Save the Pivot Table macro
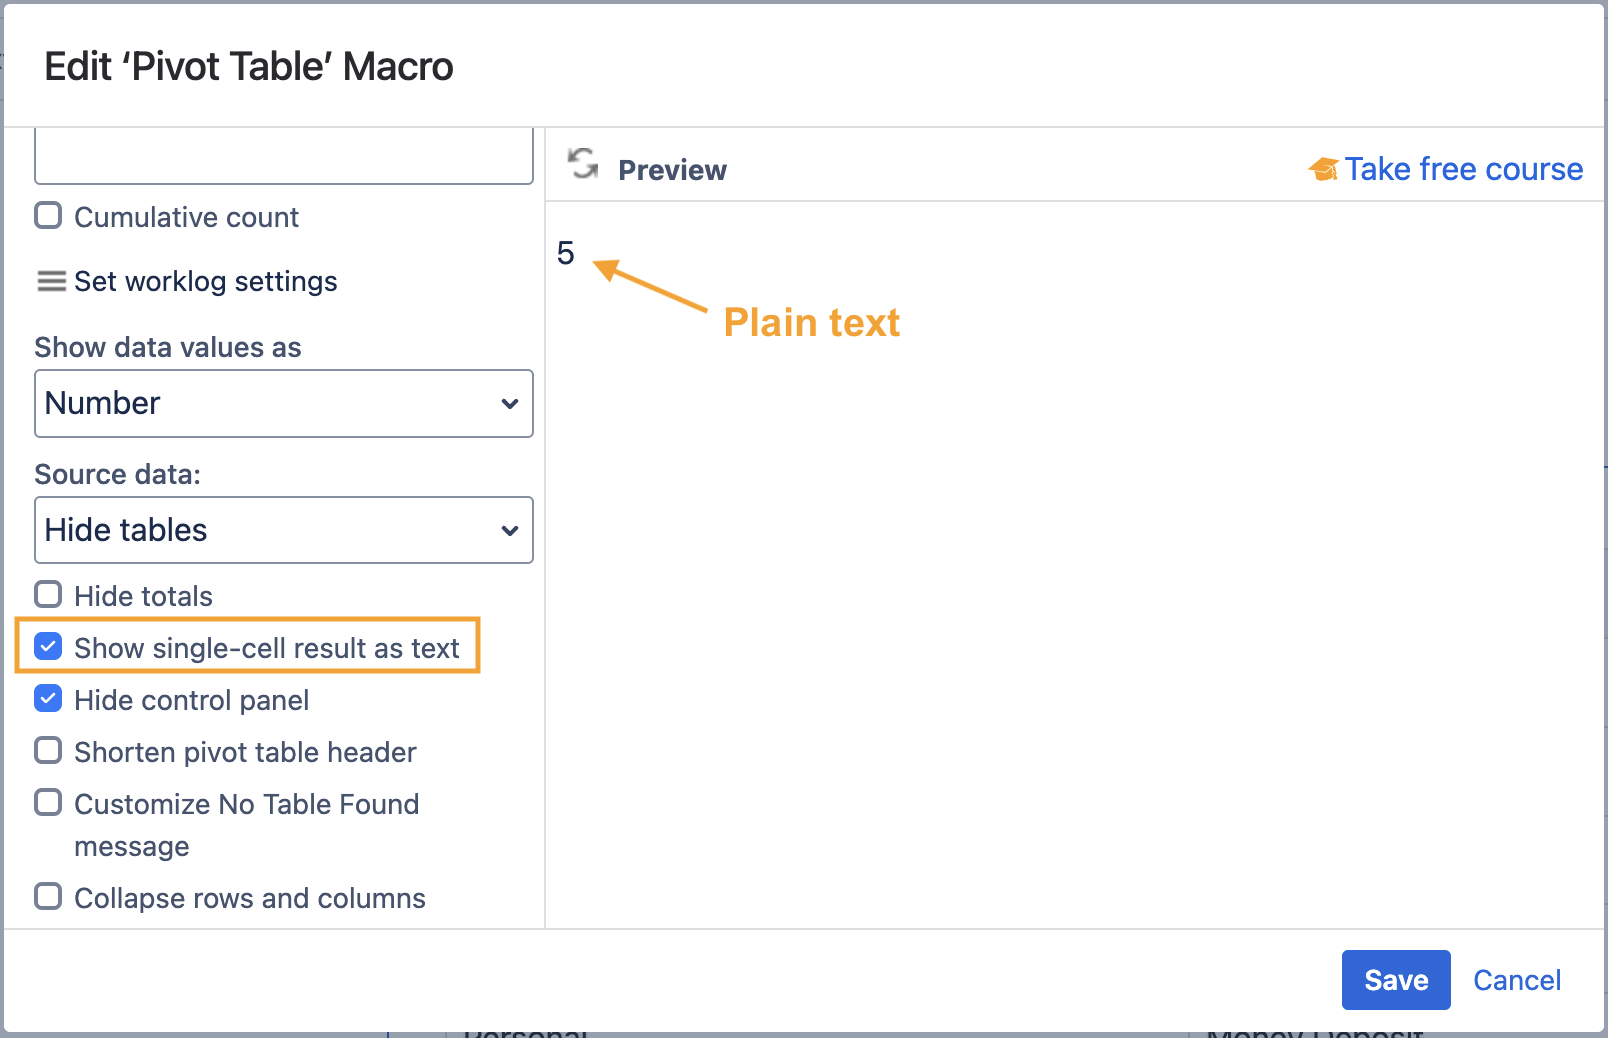The image size is (1608, 1038). [1395, 980]
